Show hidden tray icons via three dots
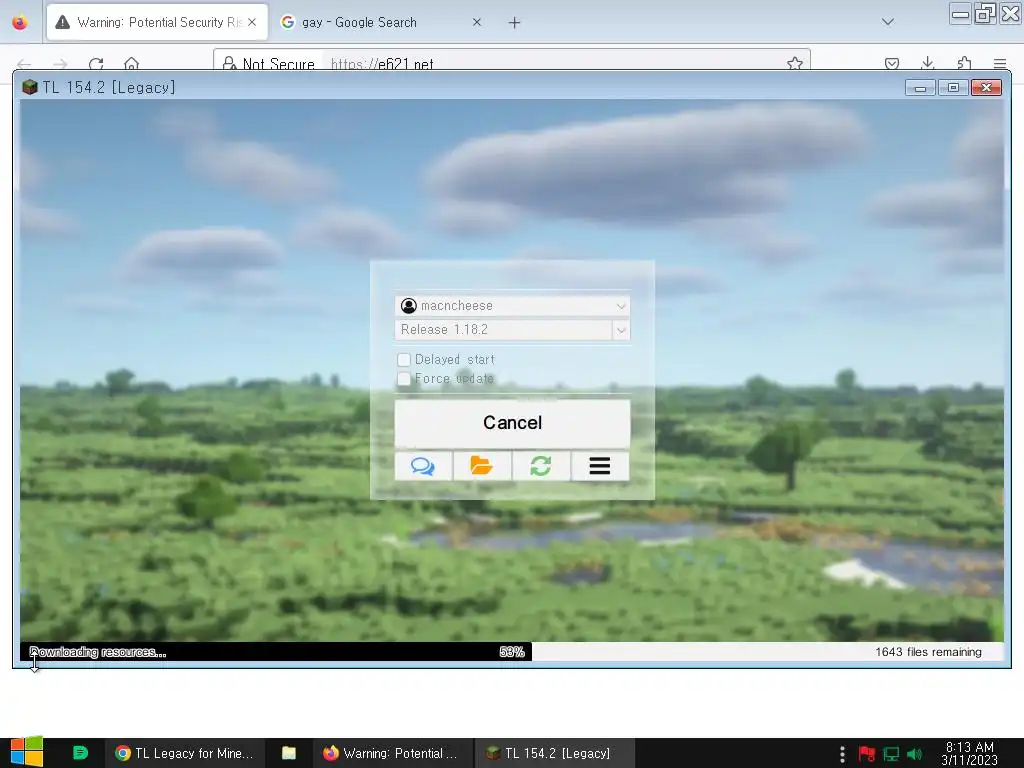1024x768 pixels. tap(842, 754)
